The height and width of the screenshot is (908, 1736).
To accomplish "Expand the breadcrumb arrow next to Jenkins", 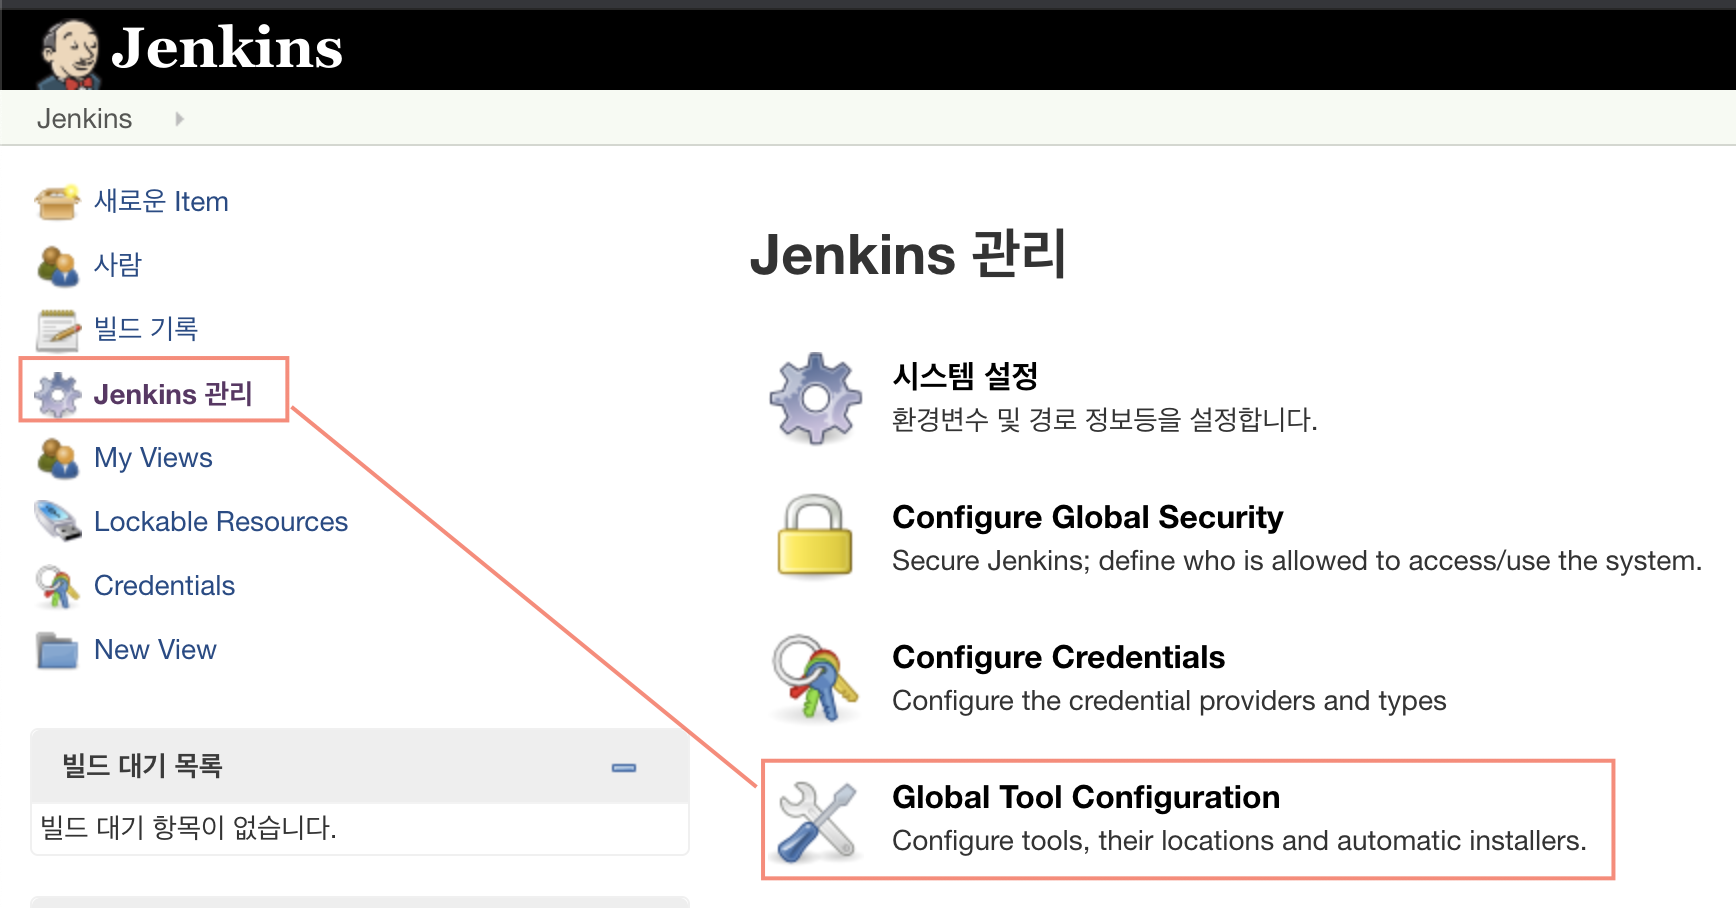I will click(179, 119).
